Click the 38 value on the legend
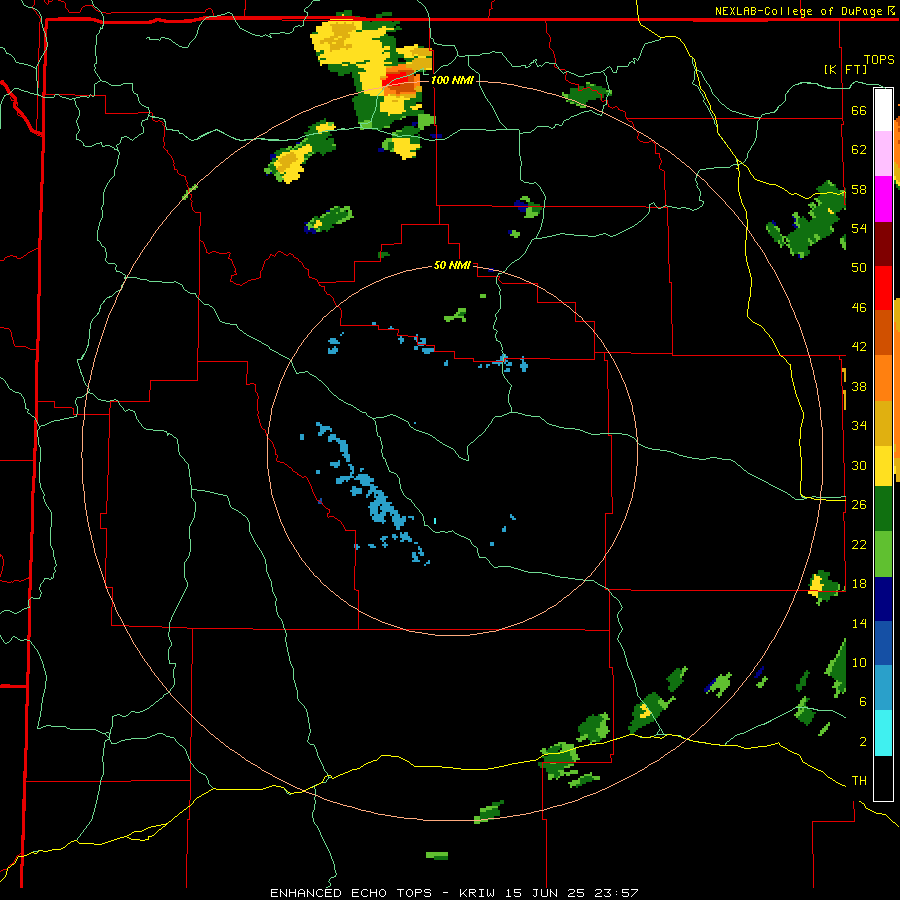 859,386
